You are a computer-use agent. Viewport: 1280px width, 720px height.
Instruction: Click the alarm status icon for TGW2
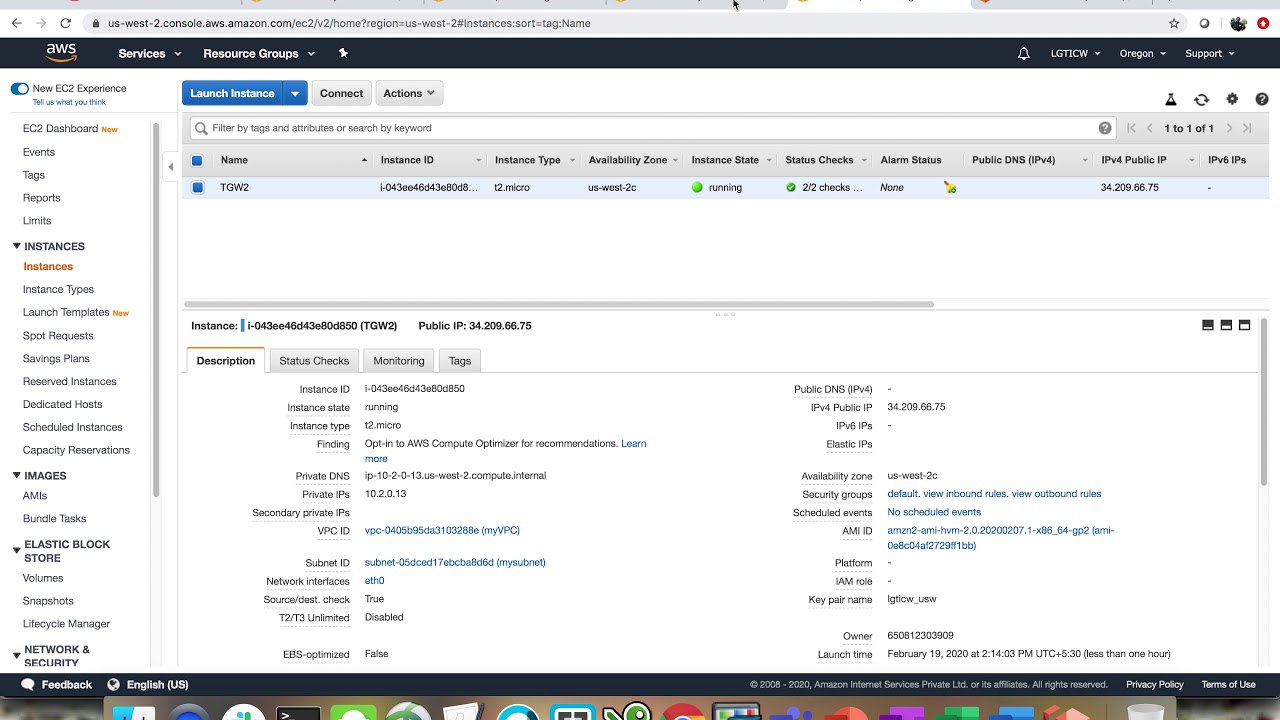pos(950,187)
